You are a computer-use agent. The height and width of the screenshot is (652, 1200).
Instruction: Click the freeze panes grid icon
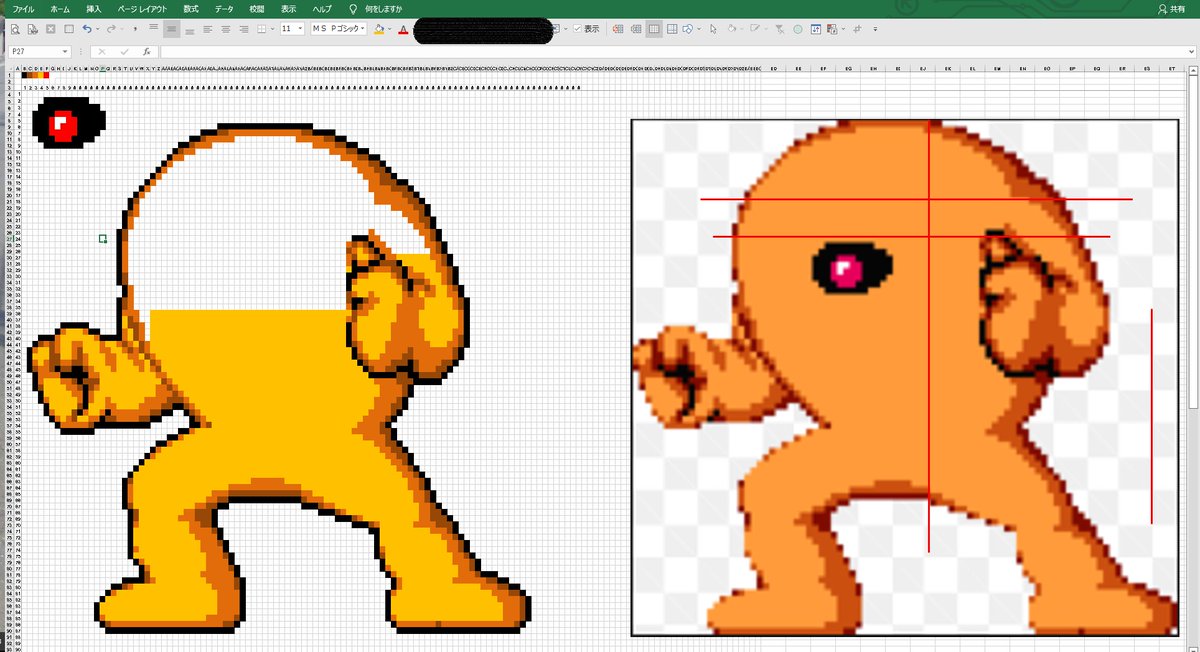pos(673,29)
